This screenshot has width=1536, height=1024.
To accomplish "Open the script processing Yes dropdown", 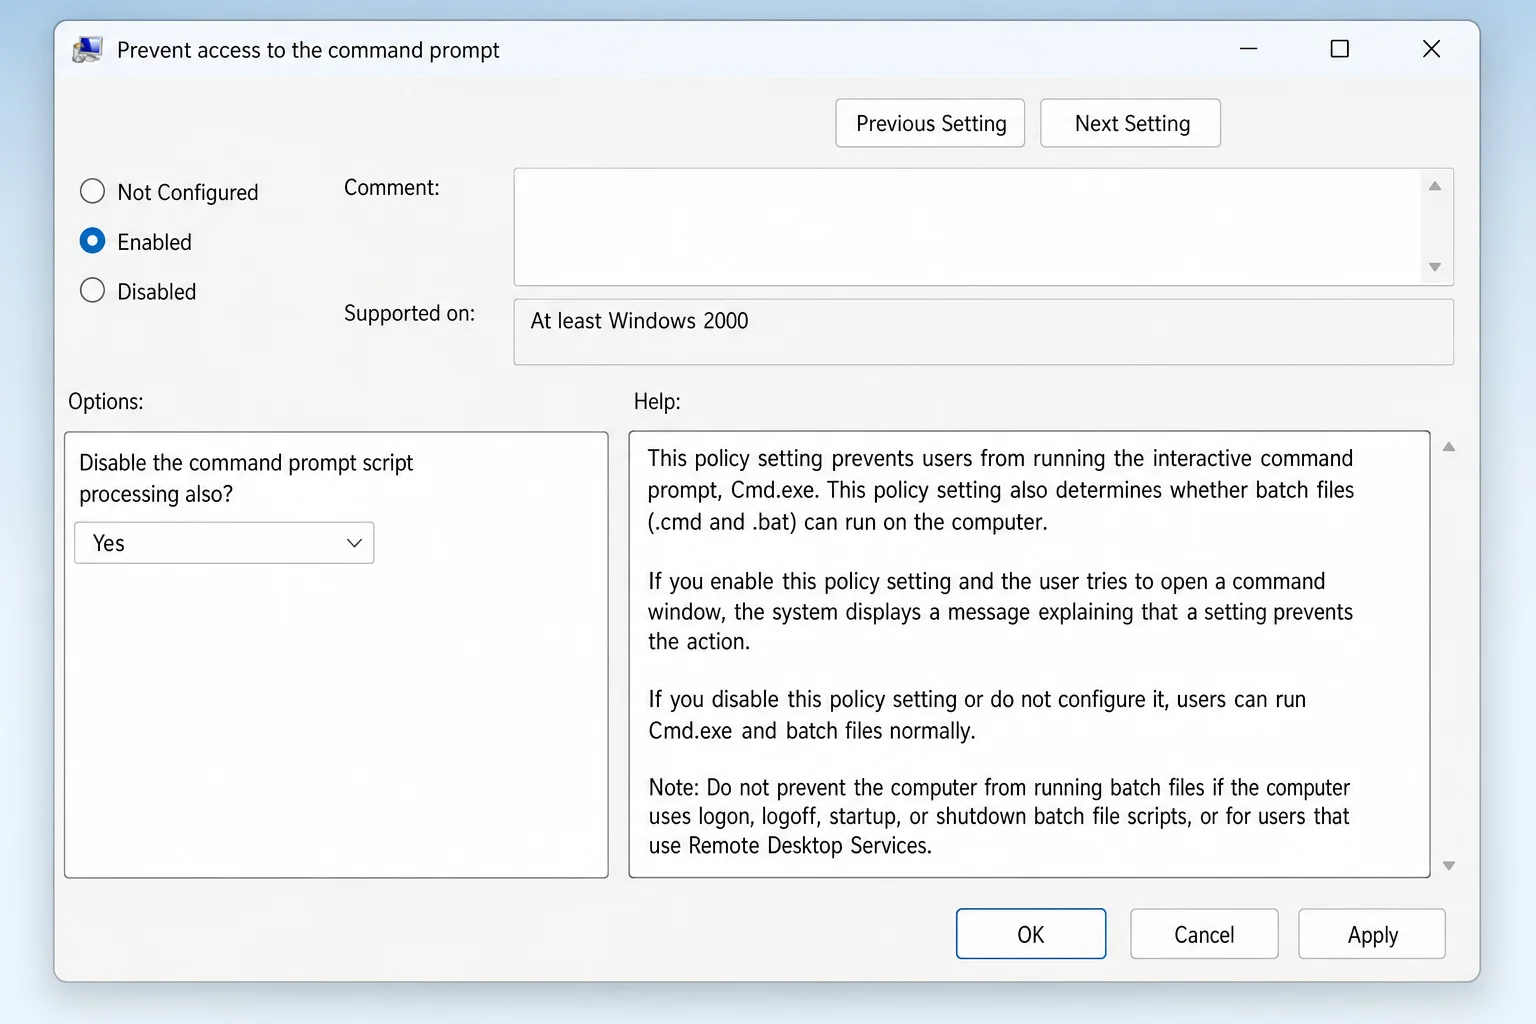I will (x=224, y=543).
